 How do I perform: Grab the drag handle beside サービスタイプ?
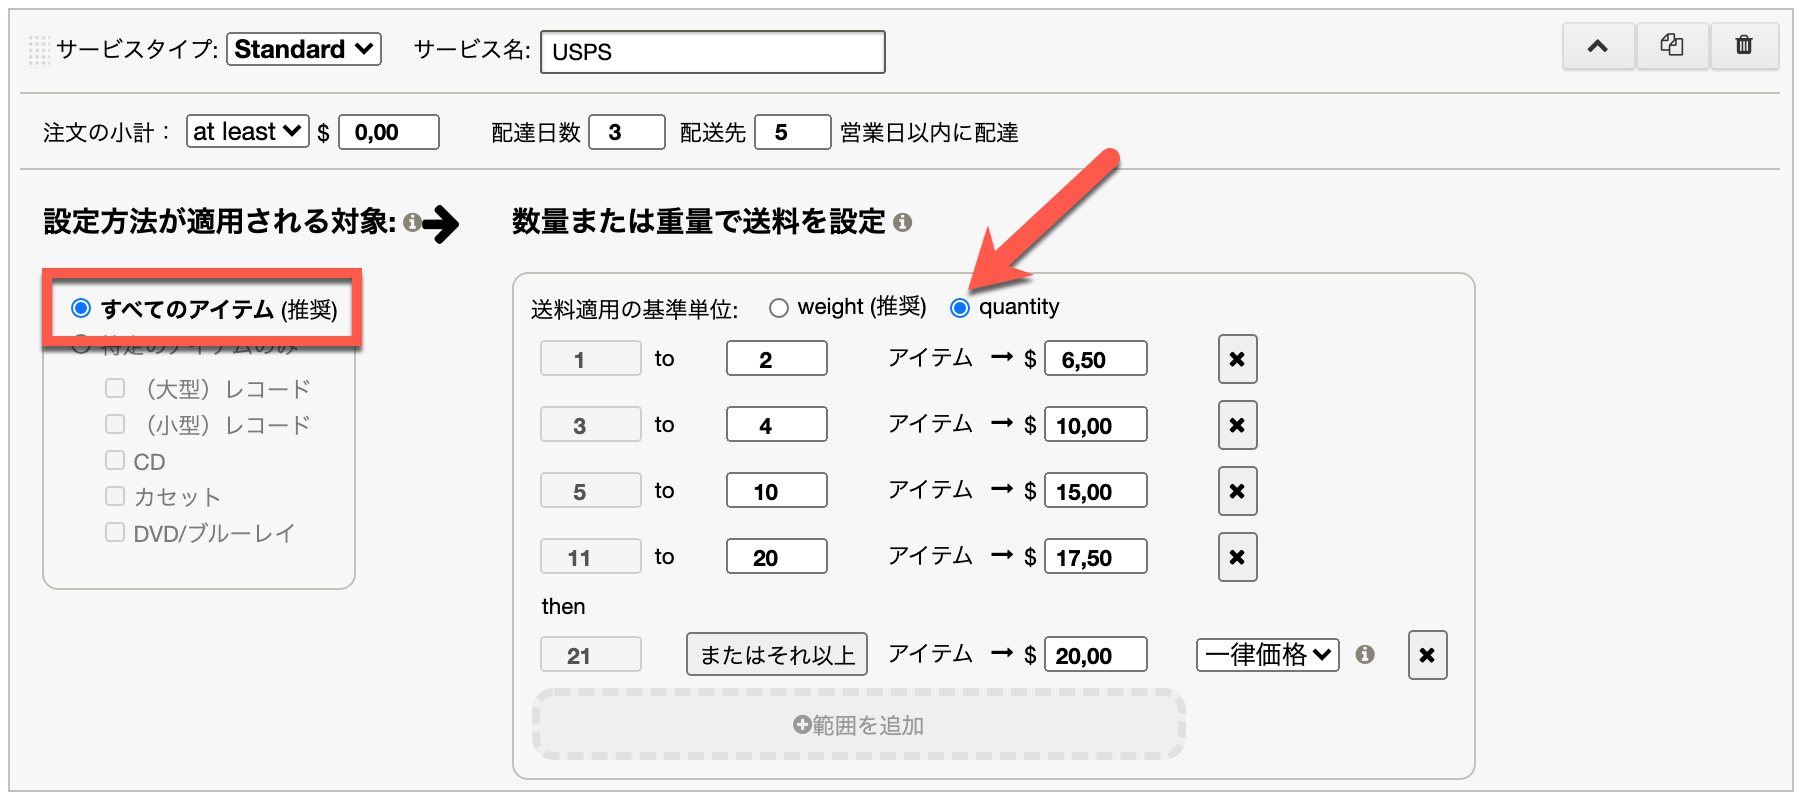(39, 50)
